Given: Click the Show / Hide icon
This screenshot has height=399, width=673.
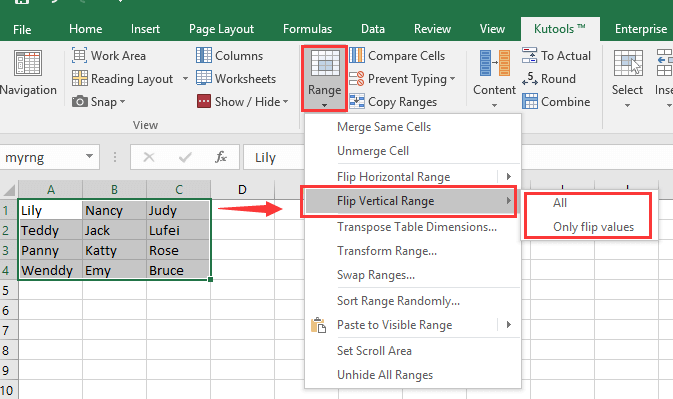Looking at the screenshot, I should click(x=204, y=102).
